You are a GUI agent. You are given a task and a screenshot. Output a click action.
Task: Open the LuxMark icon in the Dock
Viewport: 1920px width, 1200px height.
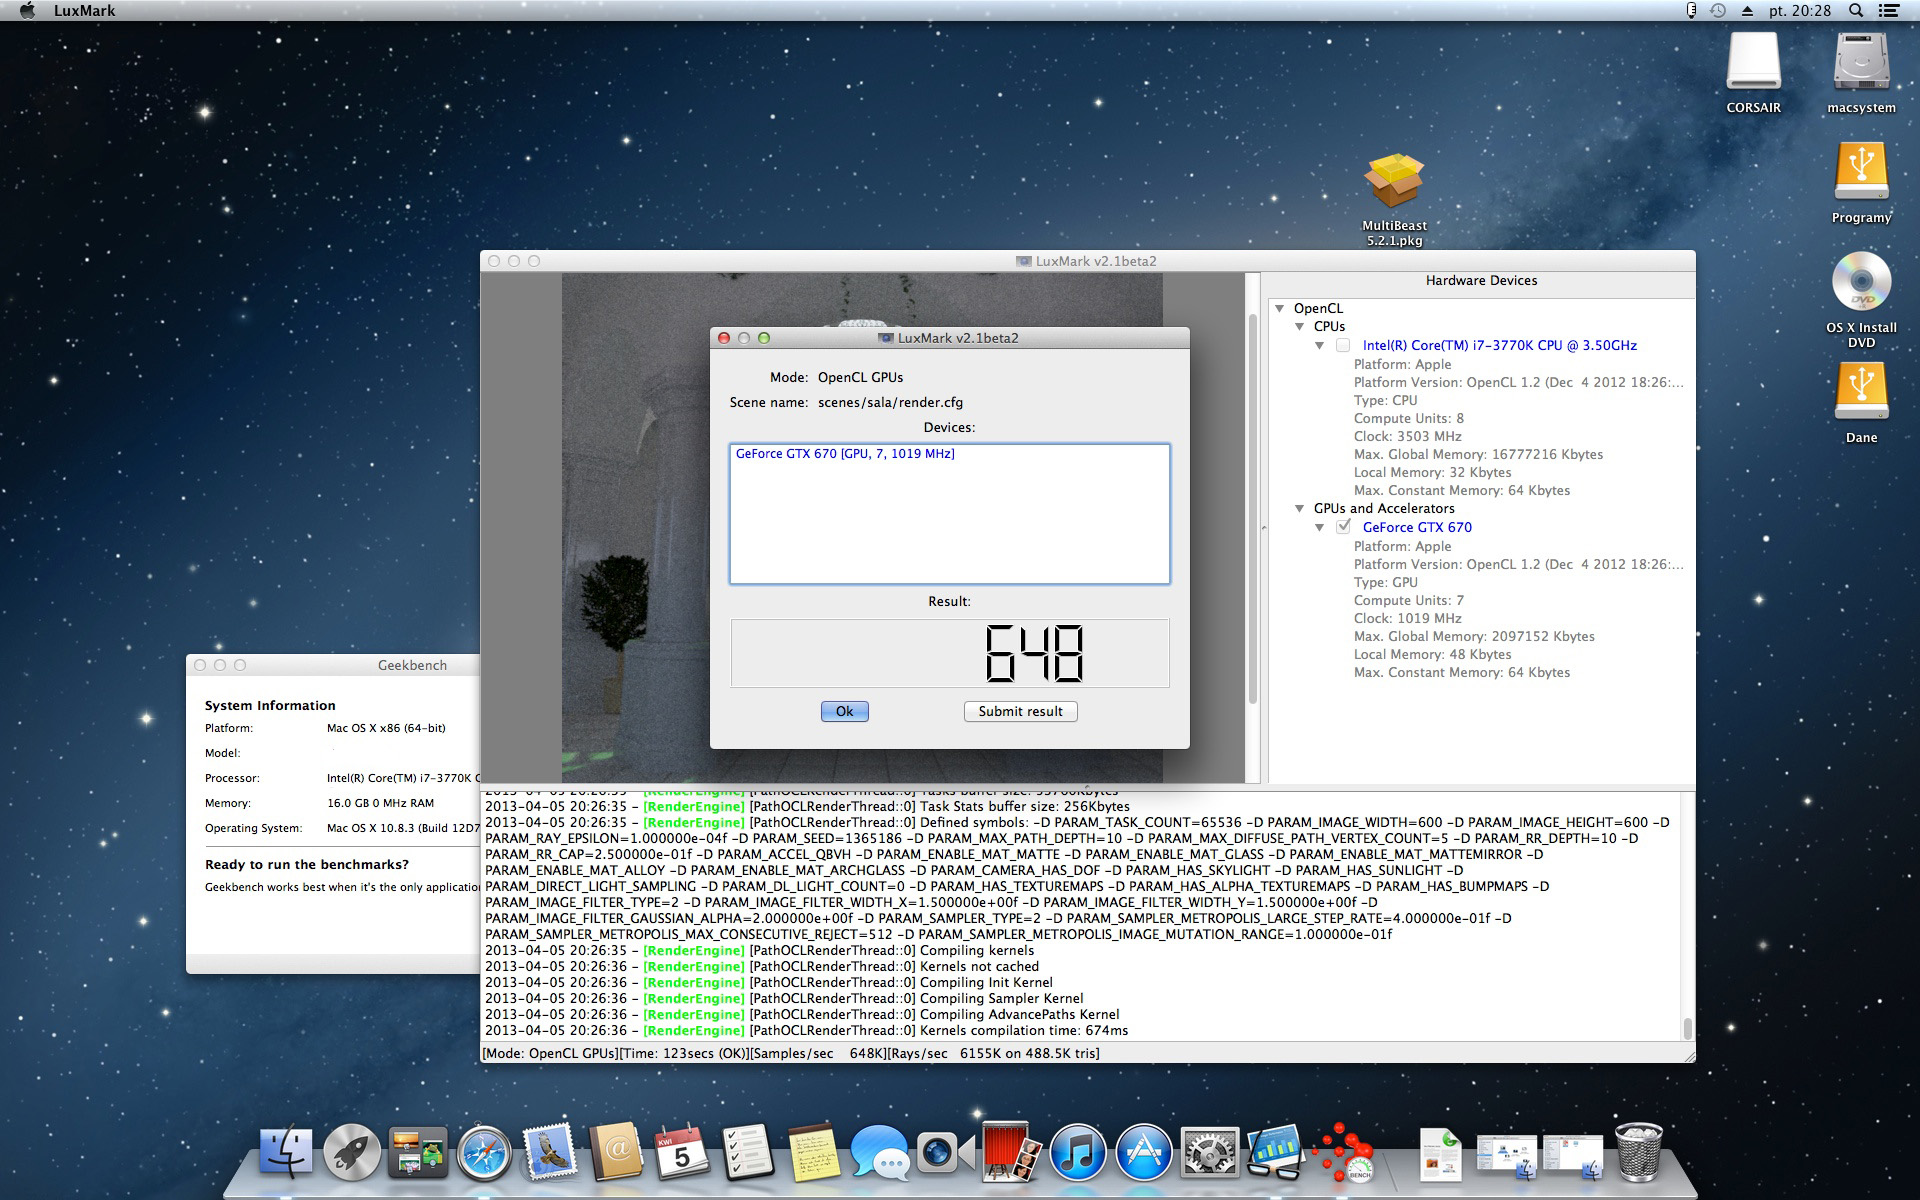click(x=1342, y=1153)
